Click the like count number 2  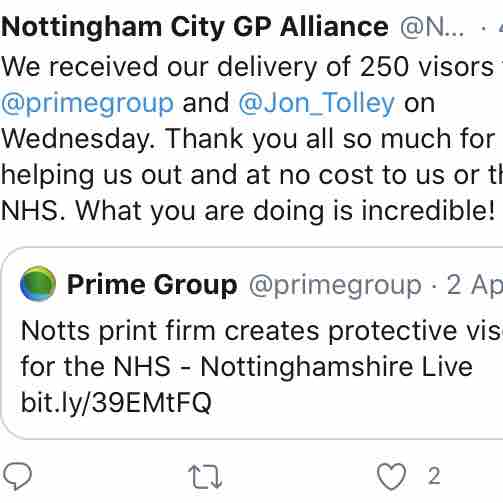(x=434, y=476)
